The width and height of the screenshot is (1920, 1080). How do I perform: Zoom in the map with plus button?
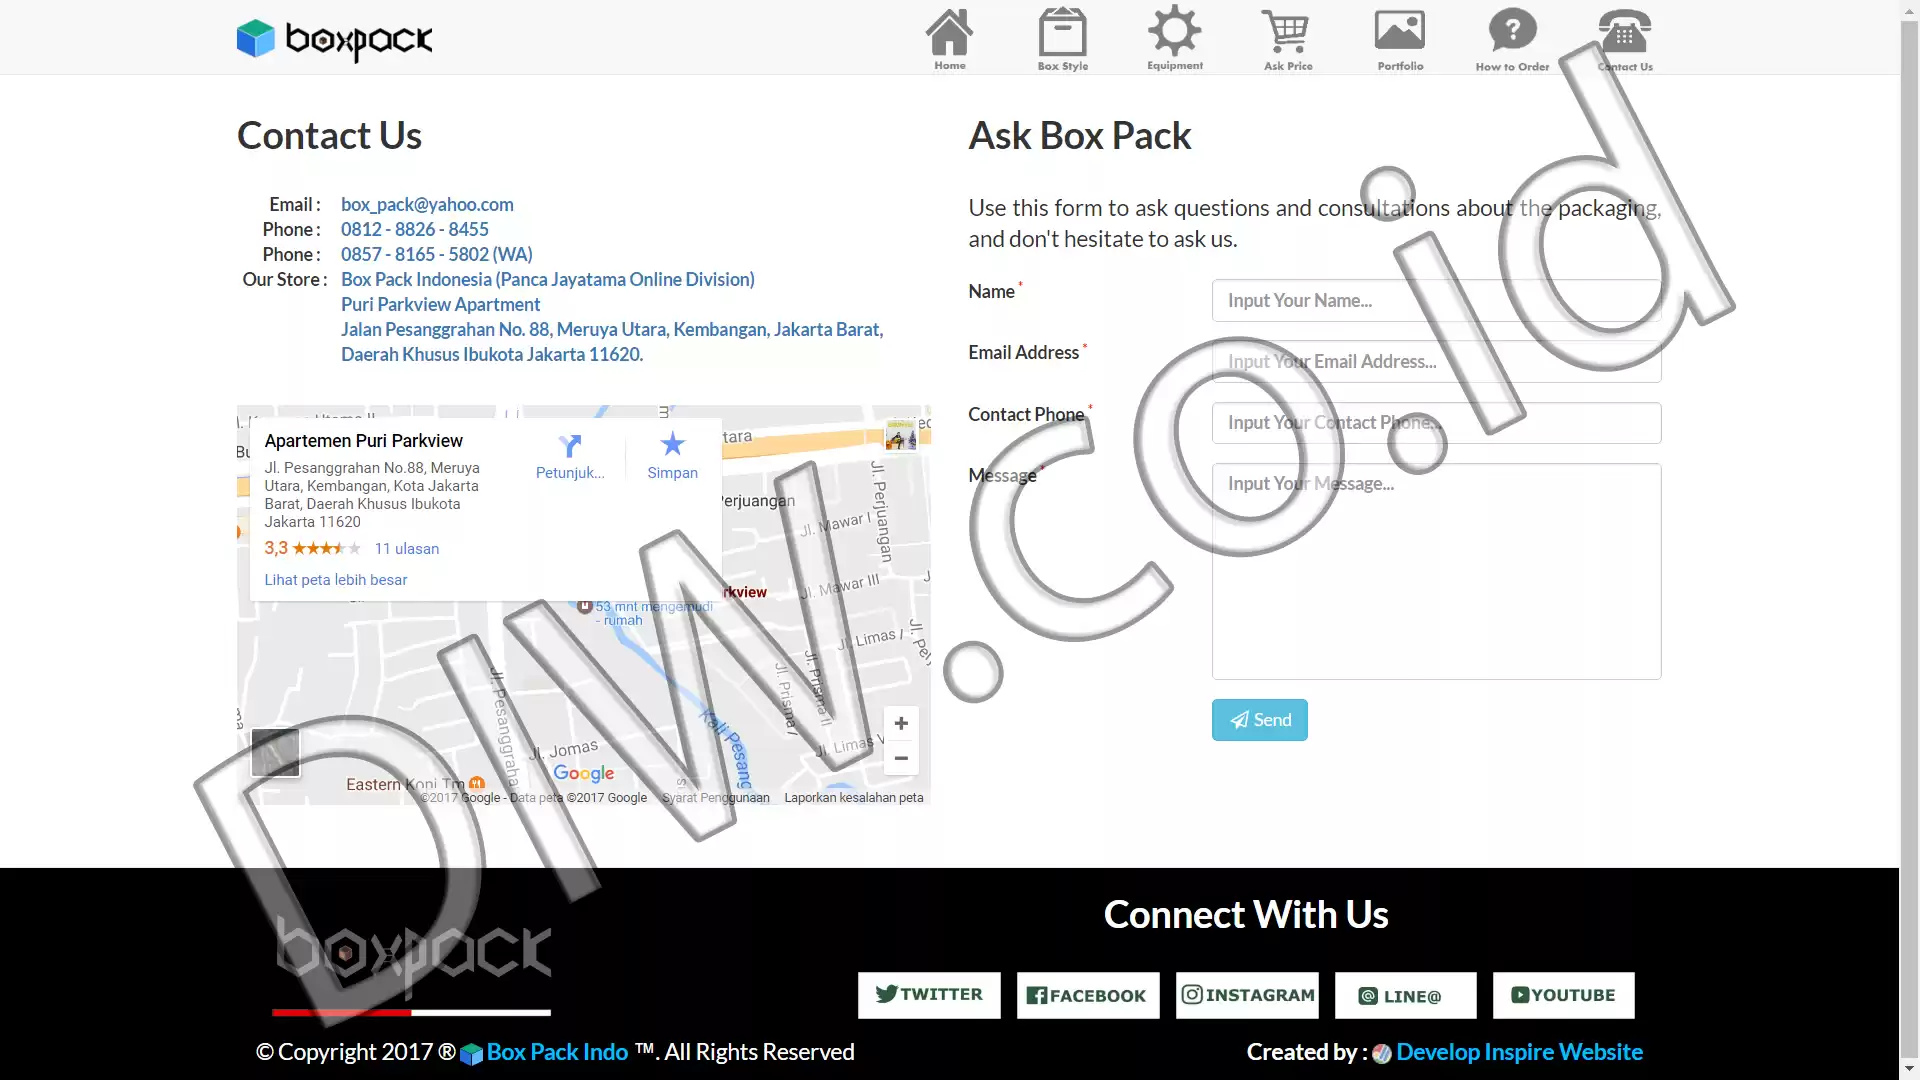click(x=901, y=723)
